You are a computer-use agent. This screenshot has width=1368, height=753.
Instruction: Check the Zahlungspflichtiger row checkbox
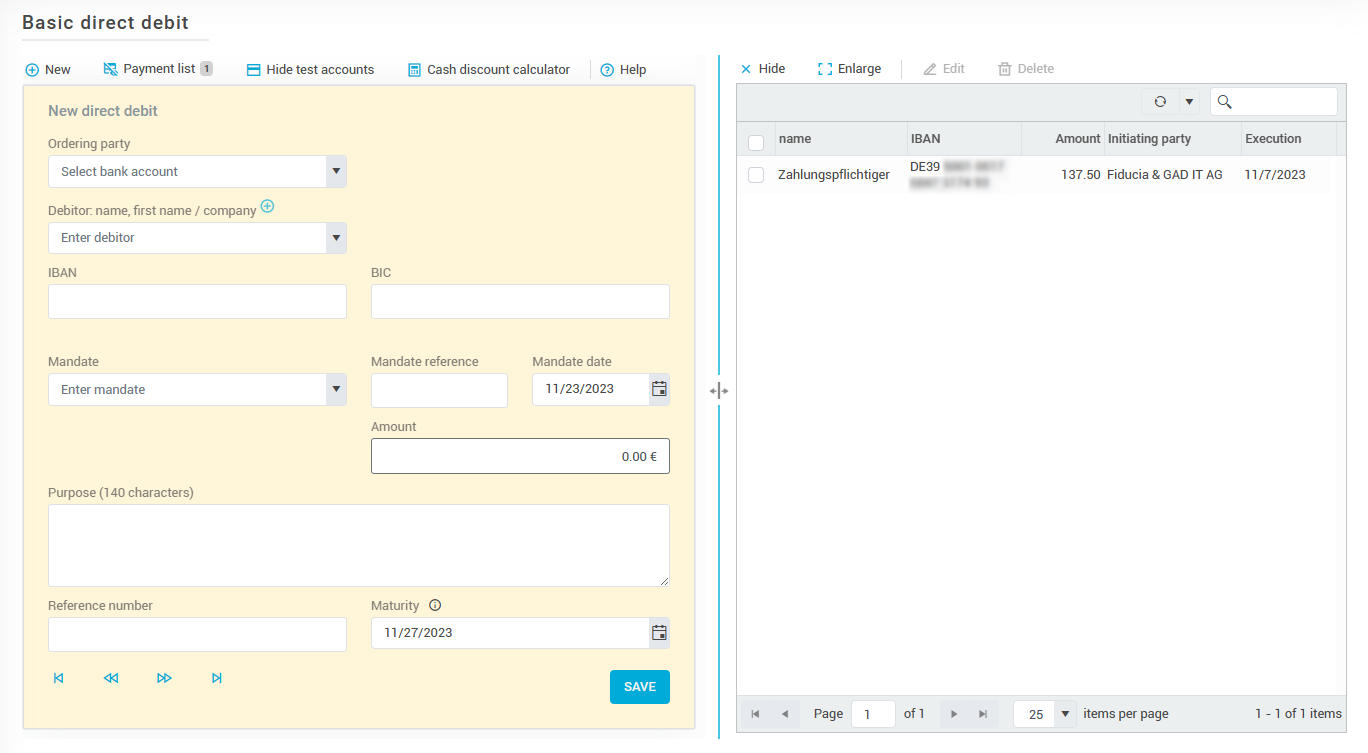point(756,175)
